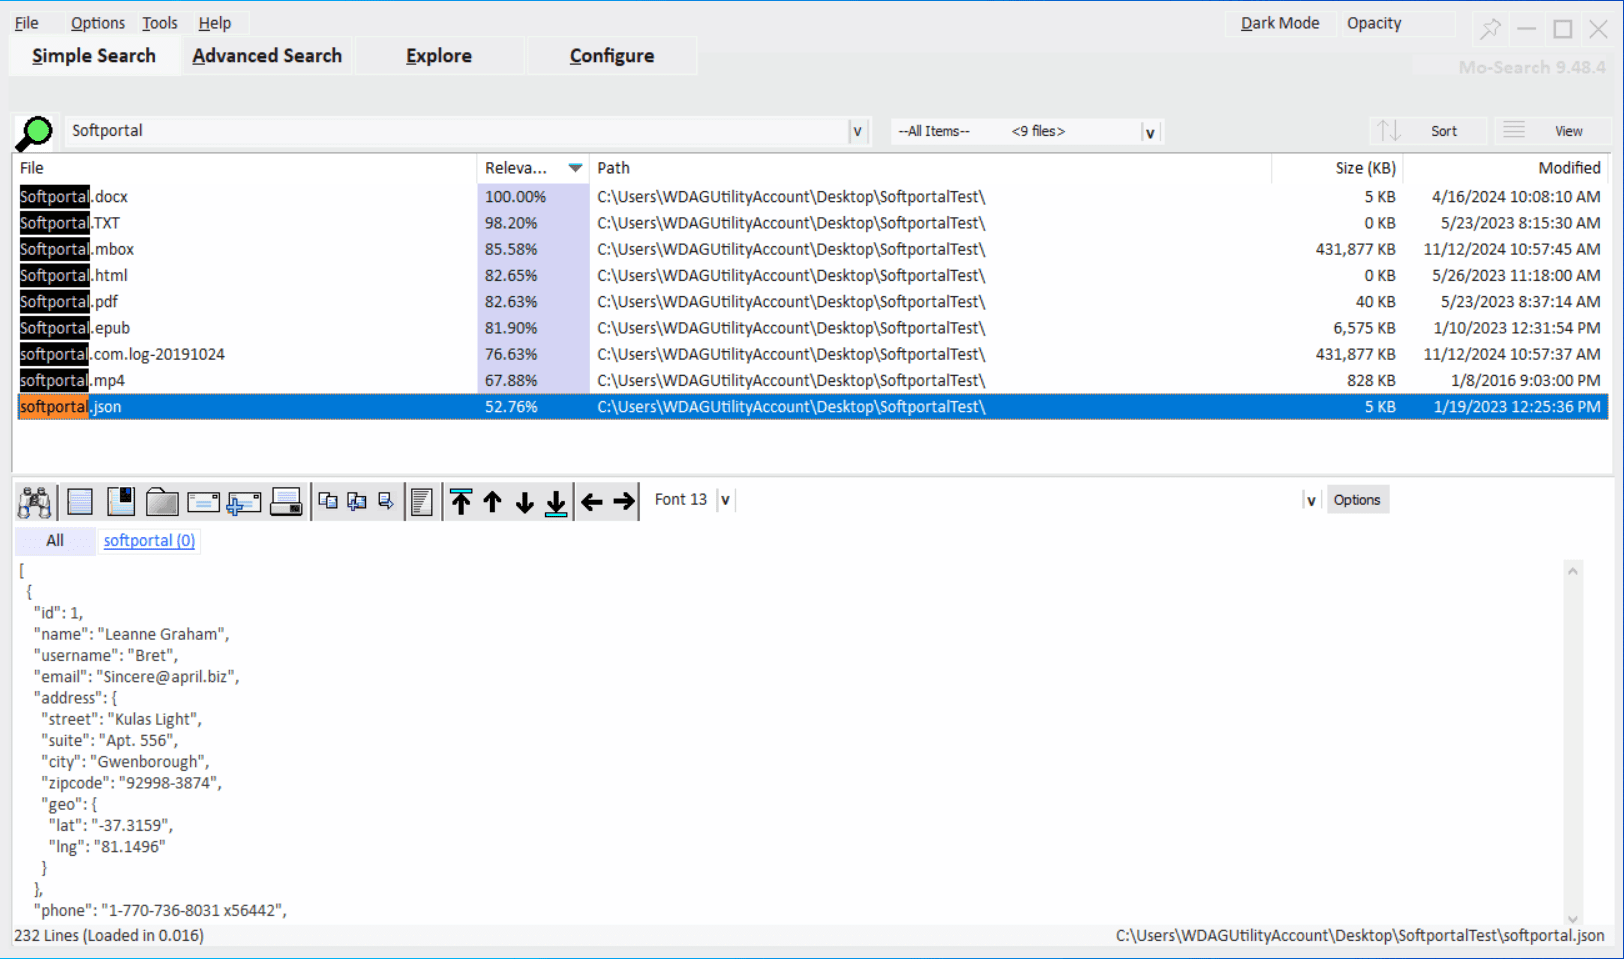Click the viewer Options button

click(1356, 500)
